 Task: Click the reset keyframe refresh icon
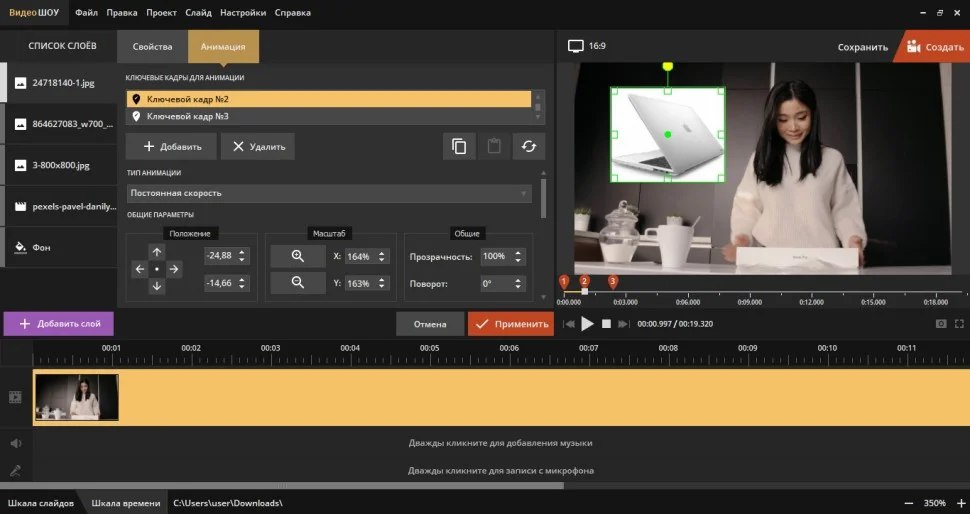tap(529, 146)
